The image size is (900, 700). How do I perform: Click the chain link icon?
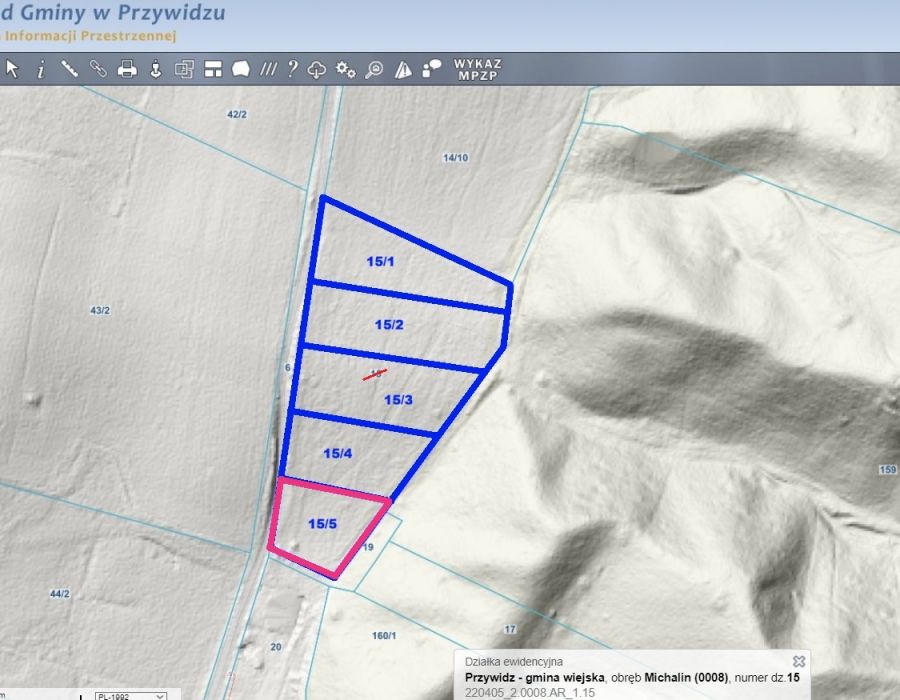click(98, 69)
